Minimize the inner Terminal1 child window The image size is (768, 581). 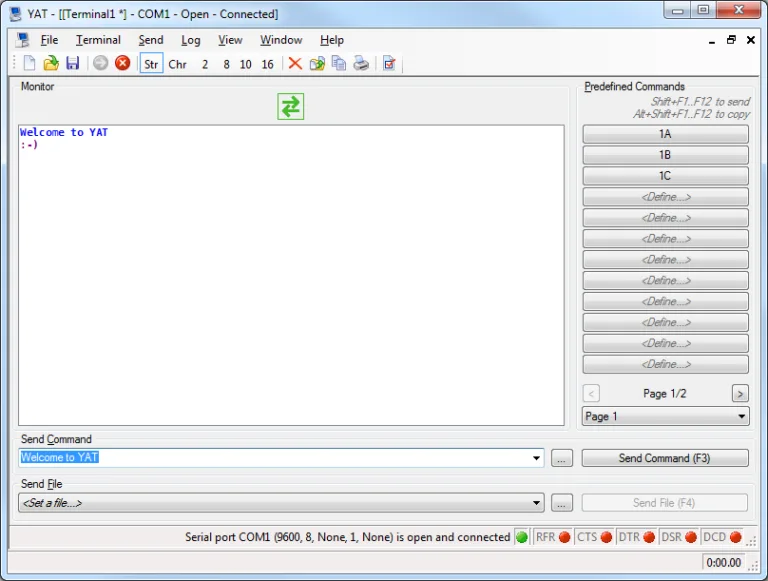(x=712, y=41)
